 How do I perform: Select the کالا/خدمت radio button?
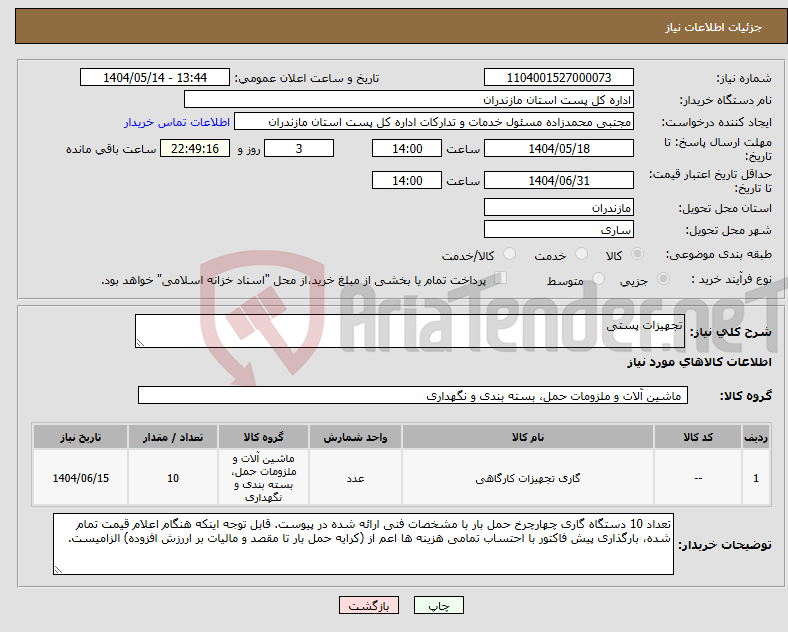[509, 254]
